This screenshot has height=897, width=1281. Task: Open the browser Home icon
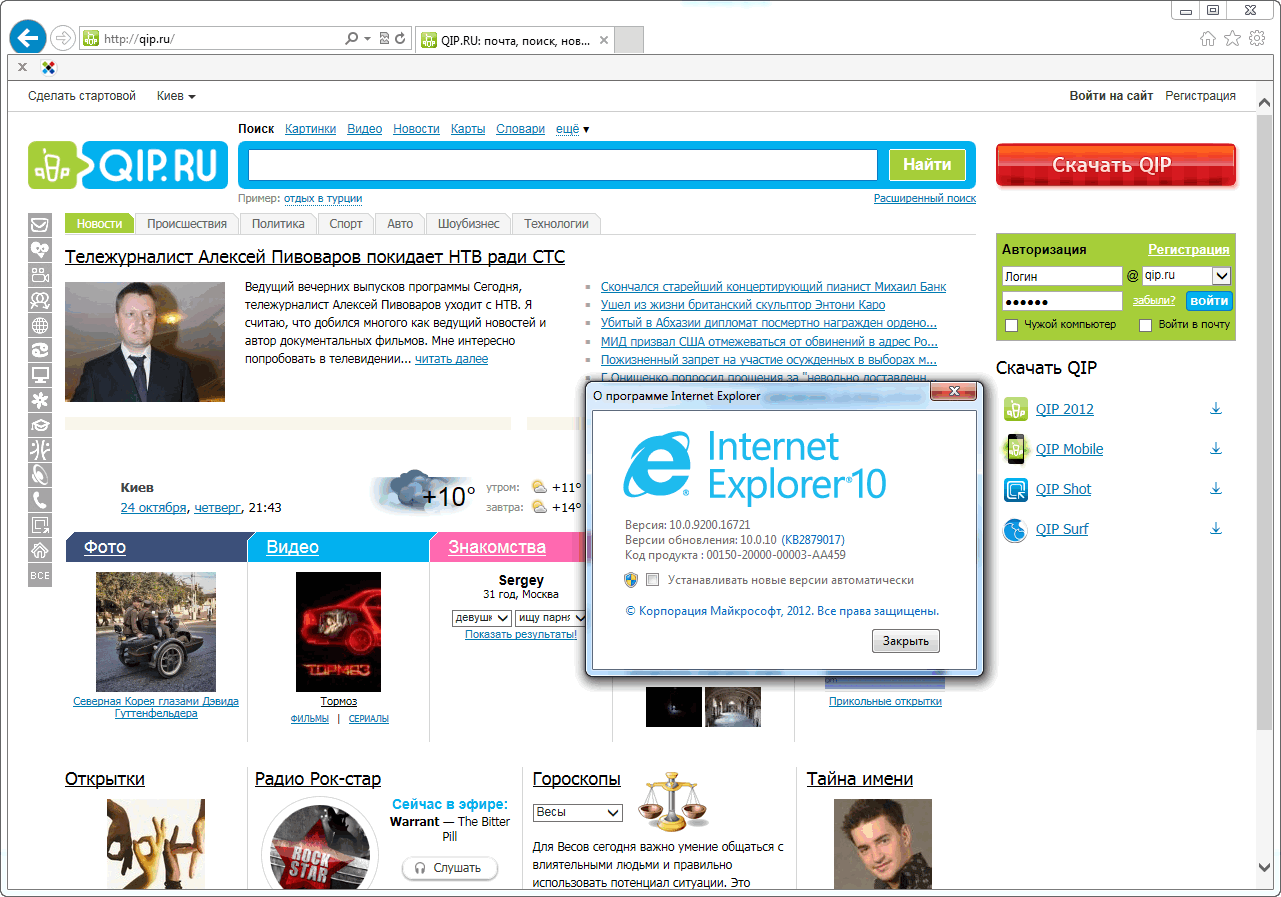tap(1208, 38)
